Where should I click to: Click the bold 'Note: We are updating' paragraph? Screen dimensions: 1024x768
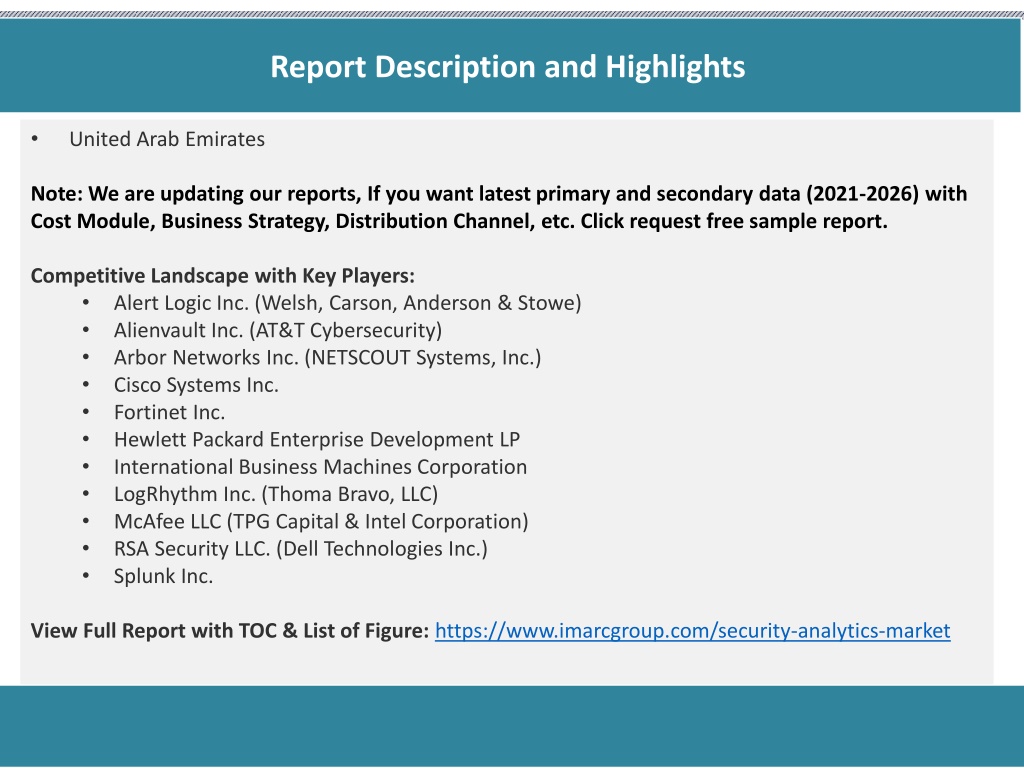coord(499,208)
